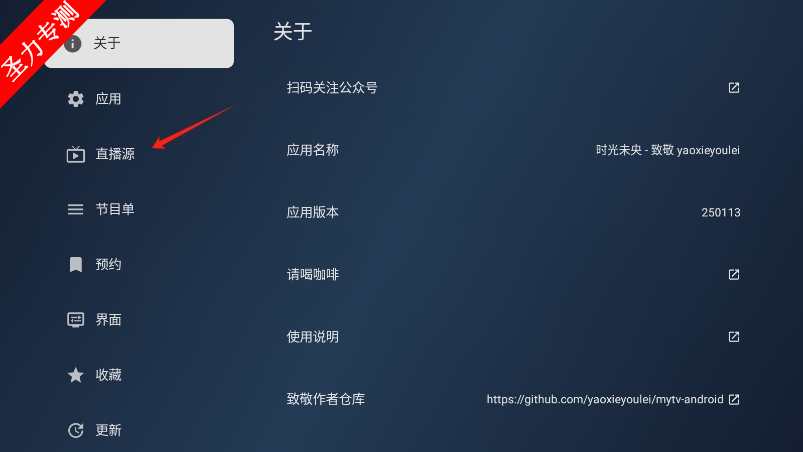Open external link icon for 使用说明

[x=734, y=337]
